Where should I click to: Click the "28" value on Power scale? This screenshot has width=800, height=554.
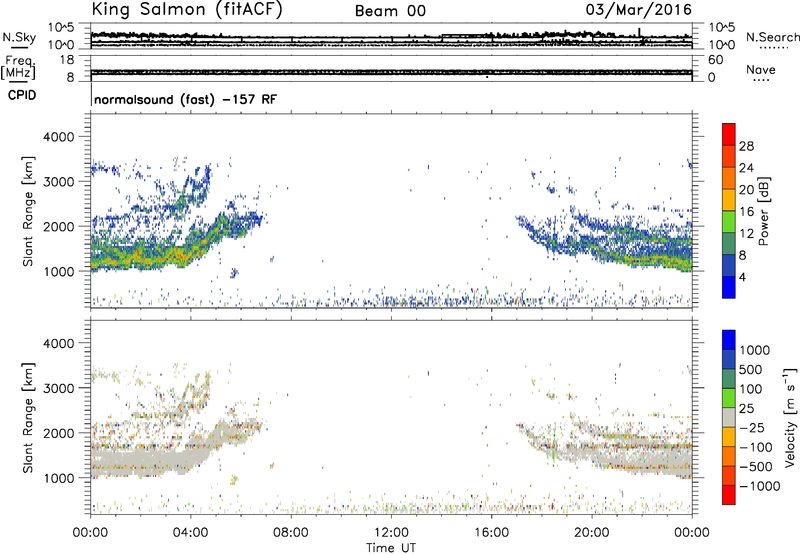(x=746, y=146)
